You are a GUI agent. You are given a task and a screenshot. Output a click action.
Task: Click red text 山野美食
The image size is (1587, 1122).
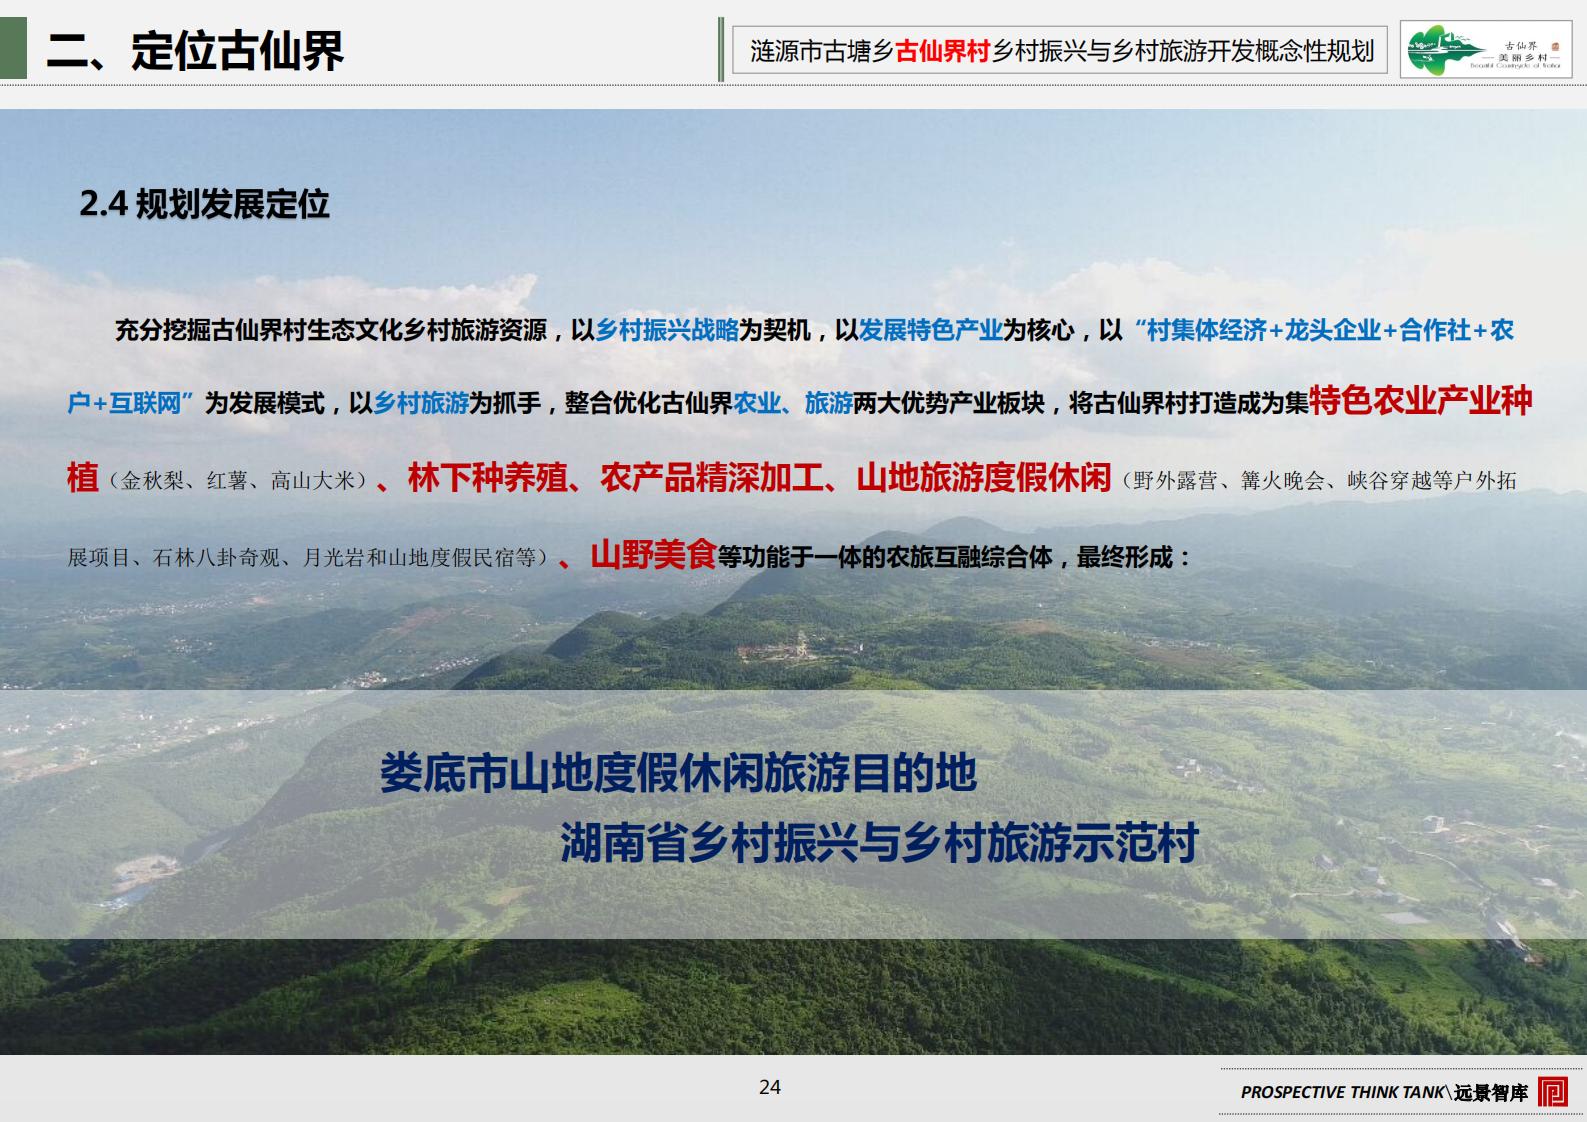pyautogui.click(x=653, y=554)
